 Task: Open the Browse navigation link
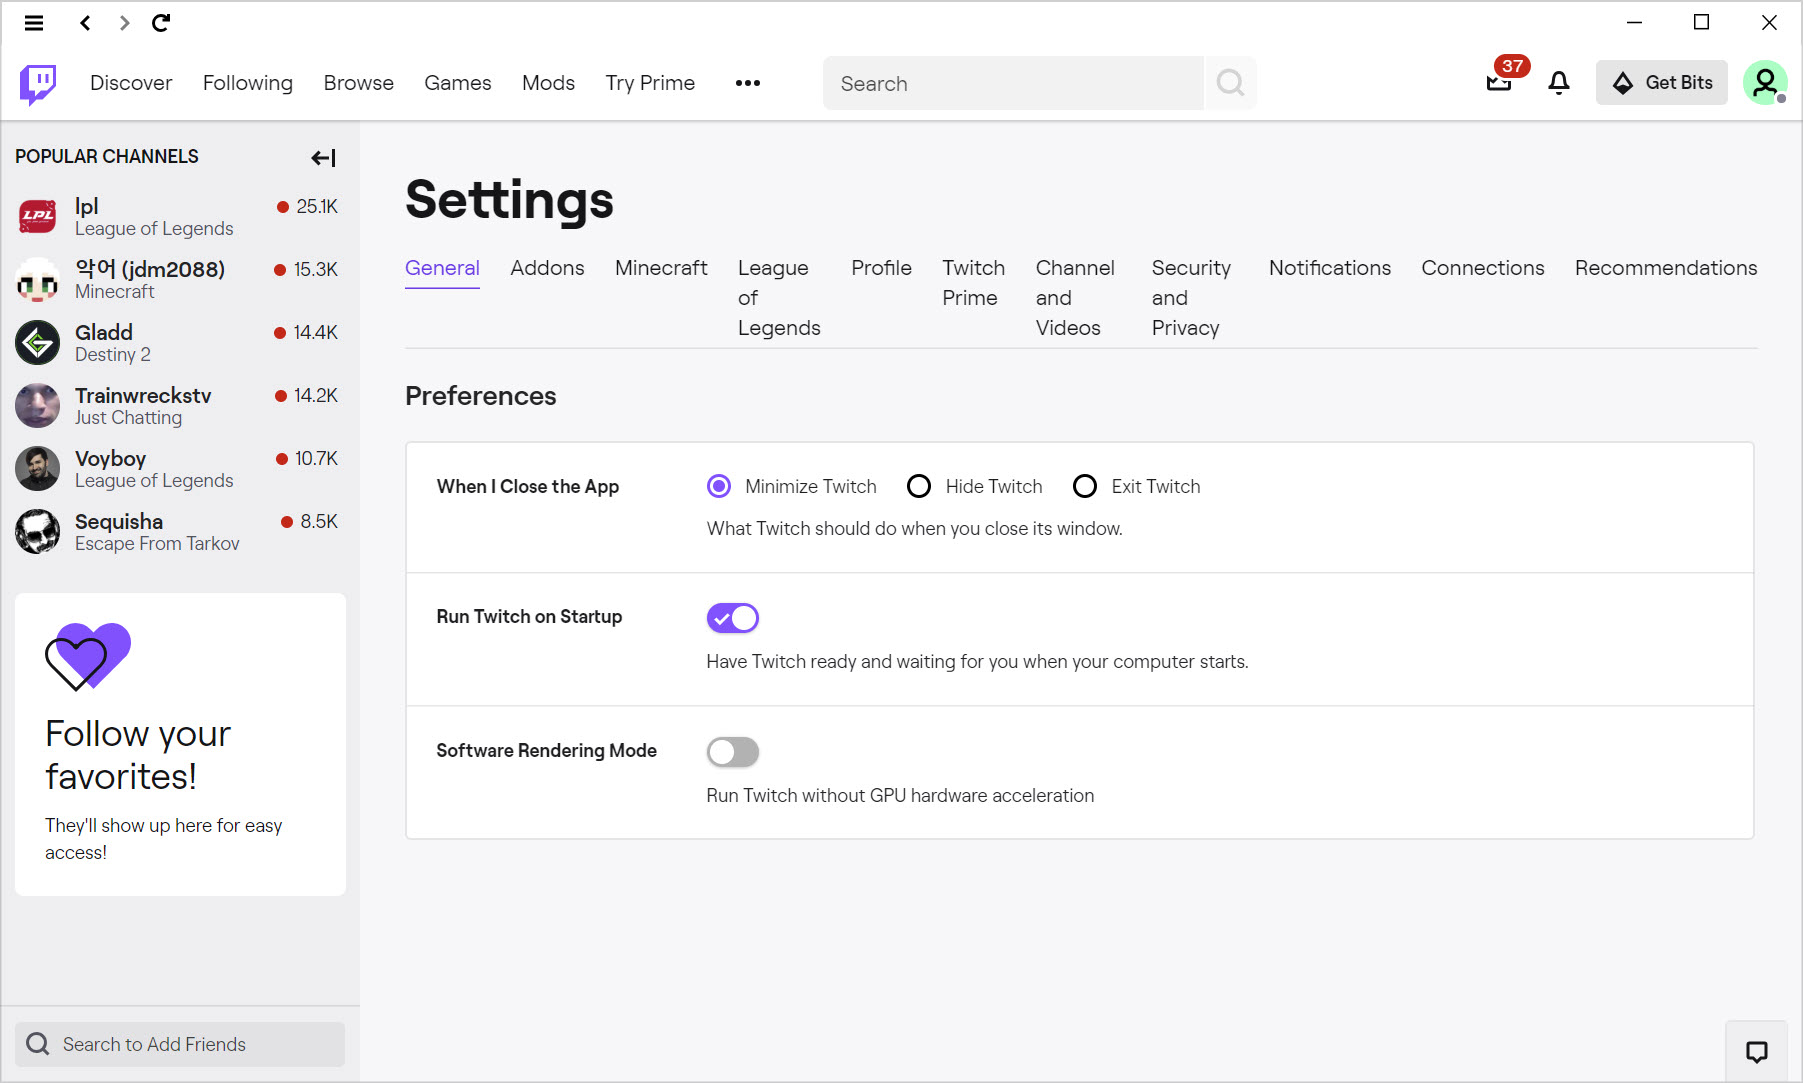[x=358, y=83]
